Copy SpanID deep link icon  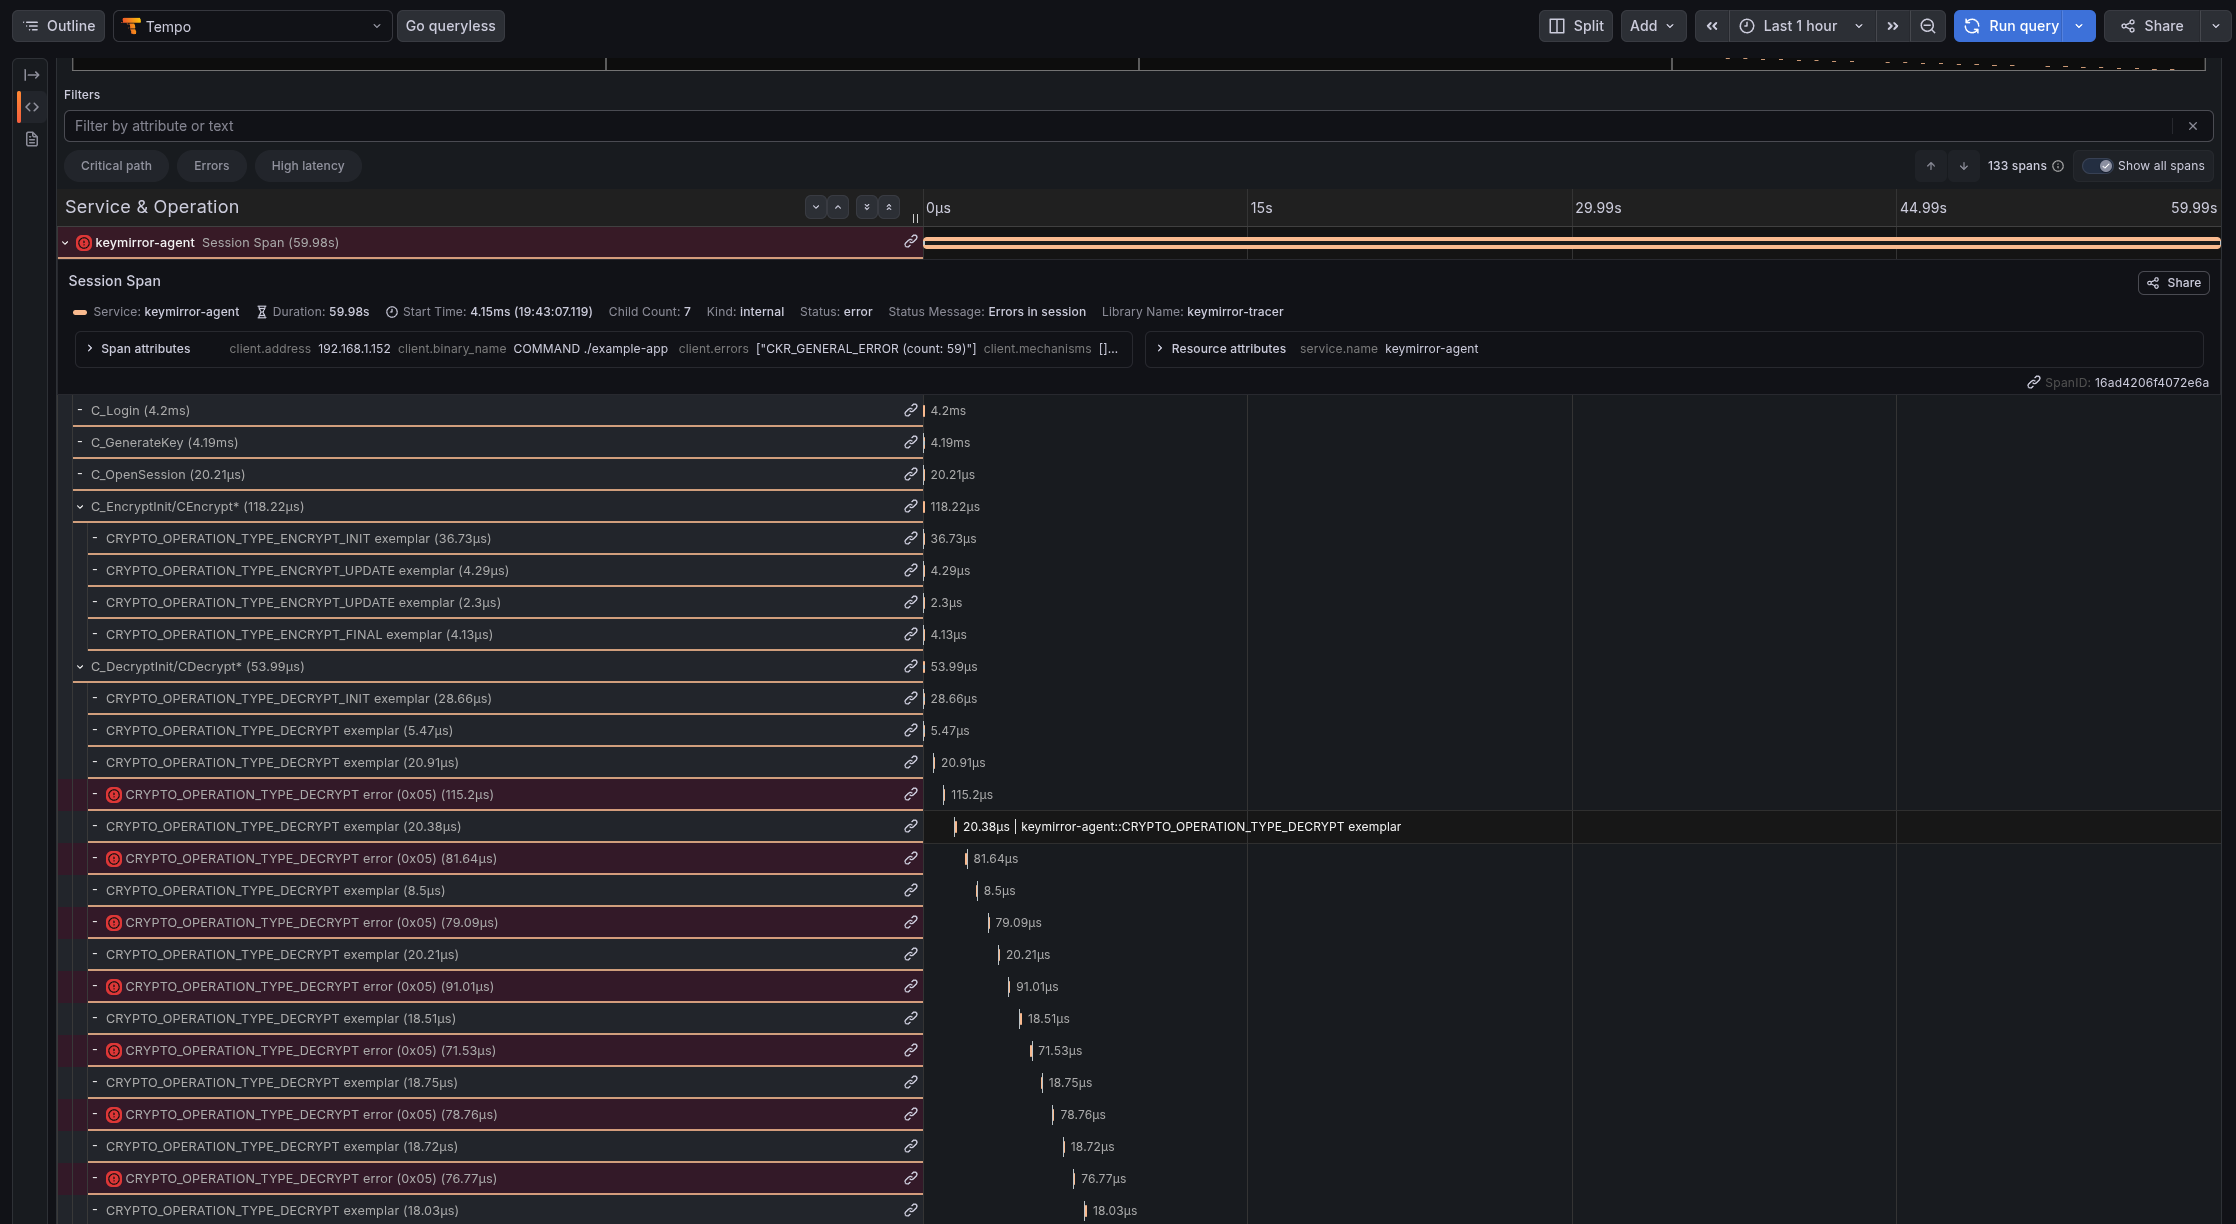[x=2034, y=382]
